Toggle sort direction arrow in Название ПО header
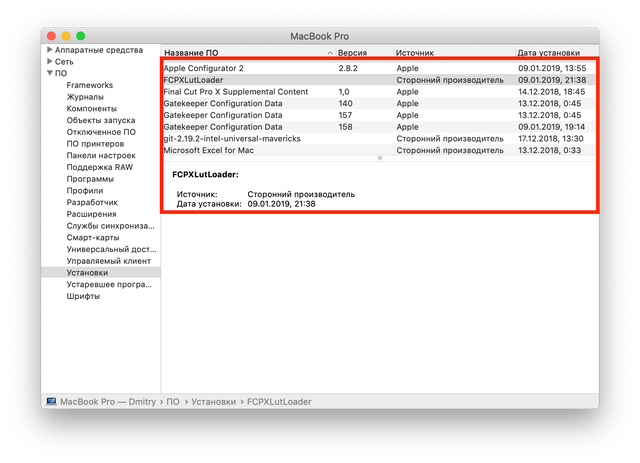 coord(330,53)
